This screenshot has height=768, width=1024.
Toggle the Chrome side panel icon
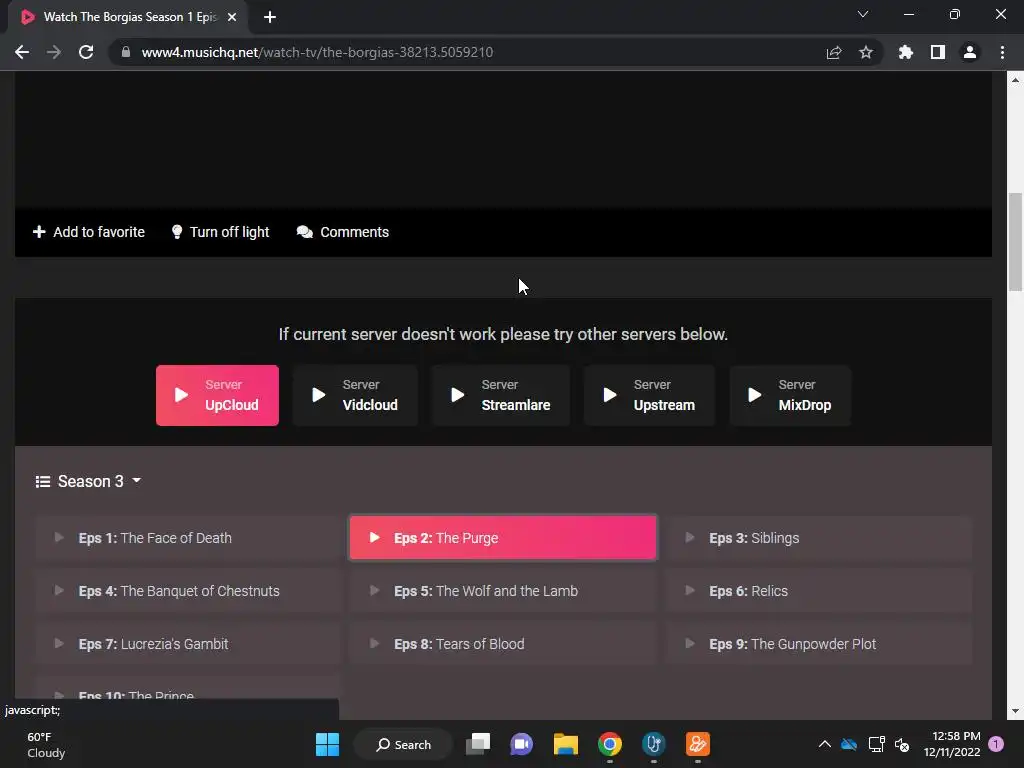click(938, 52)
